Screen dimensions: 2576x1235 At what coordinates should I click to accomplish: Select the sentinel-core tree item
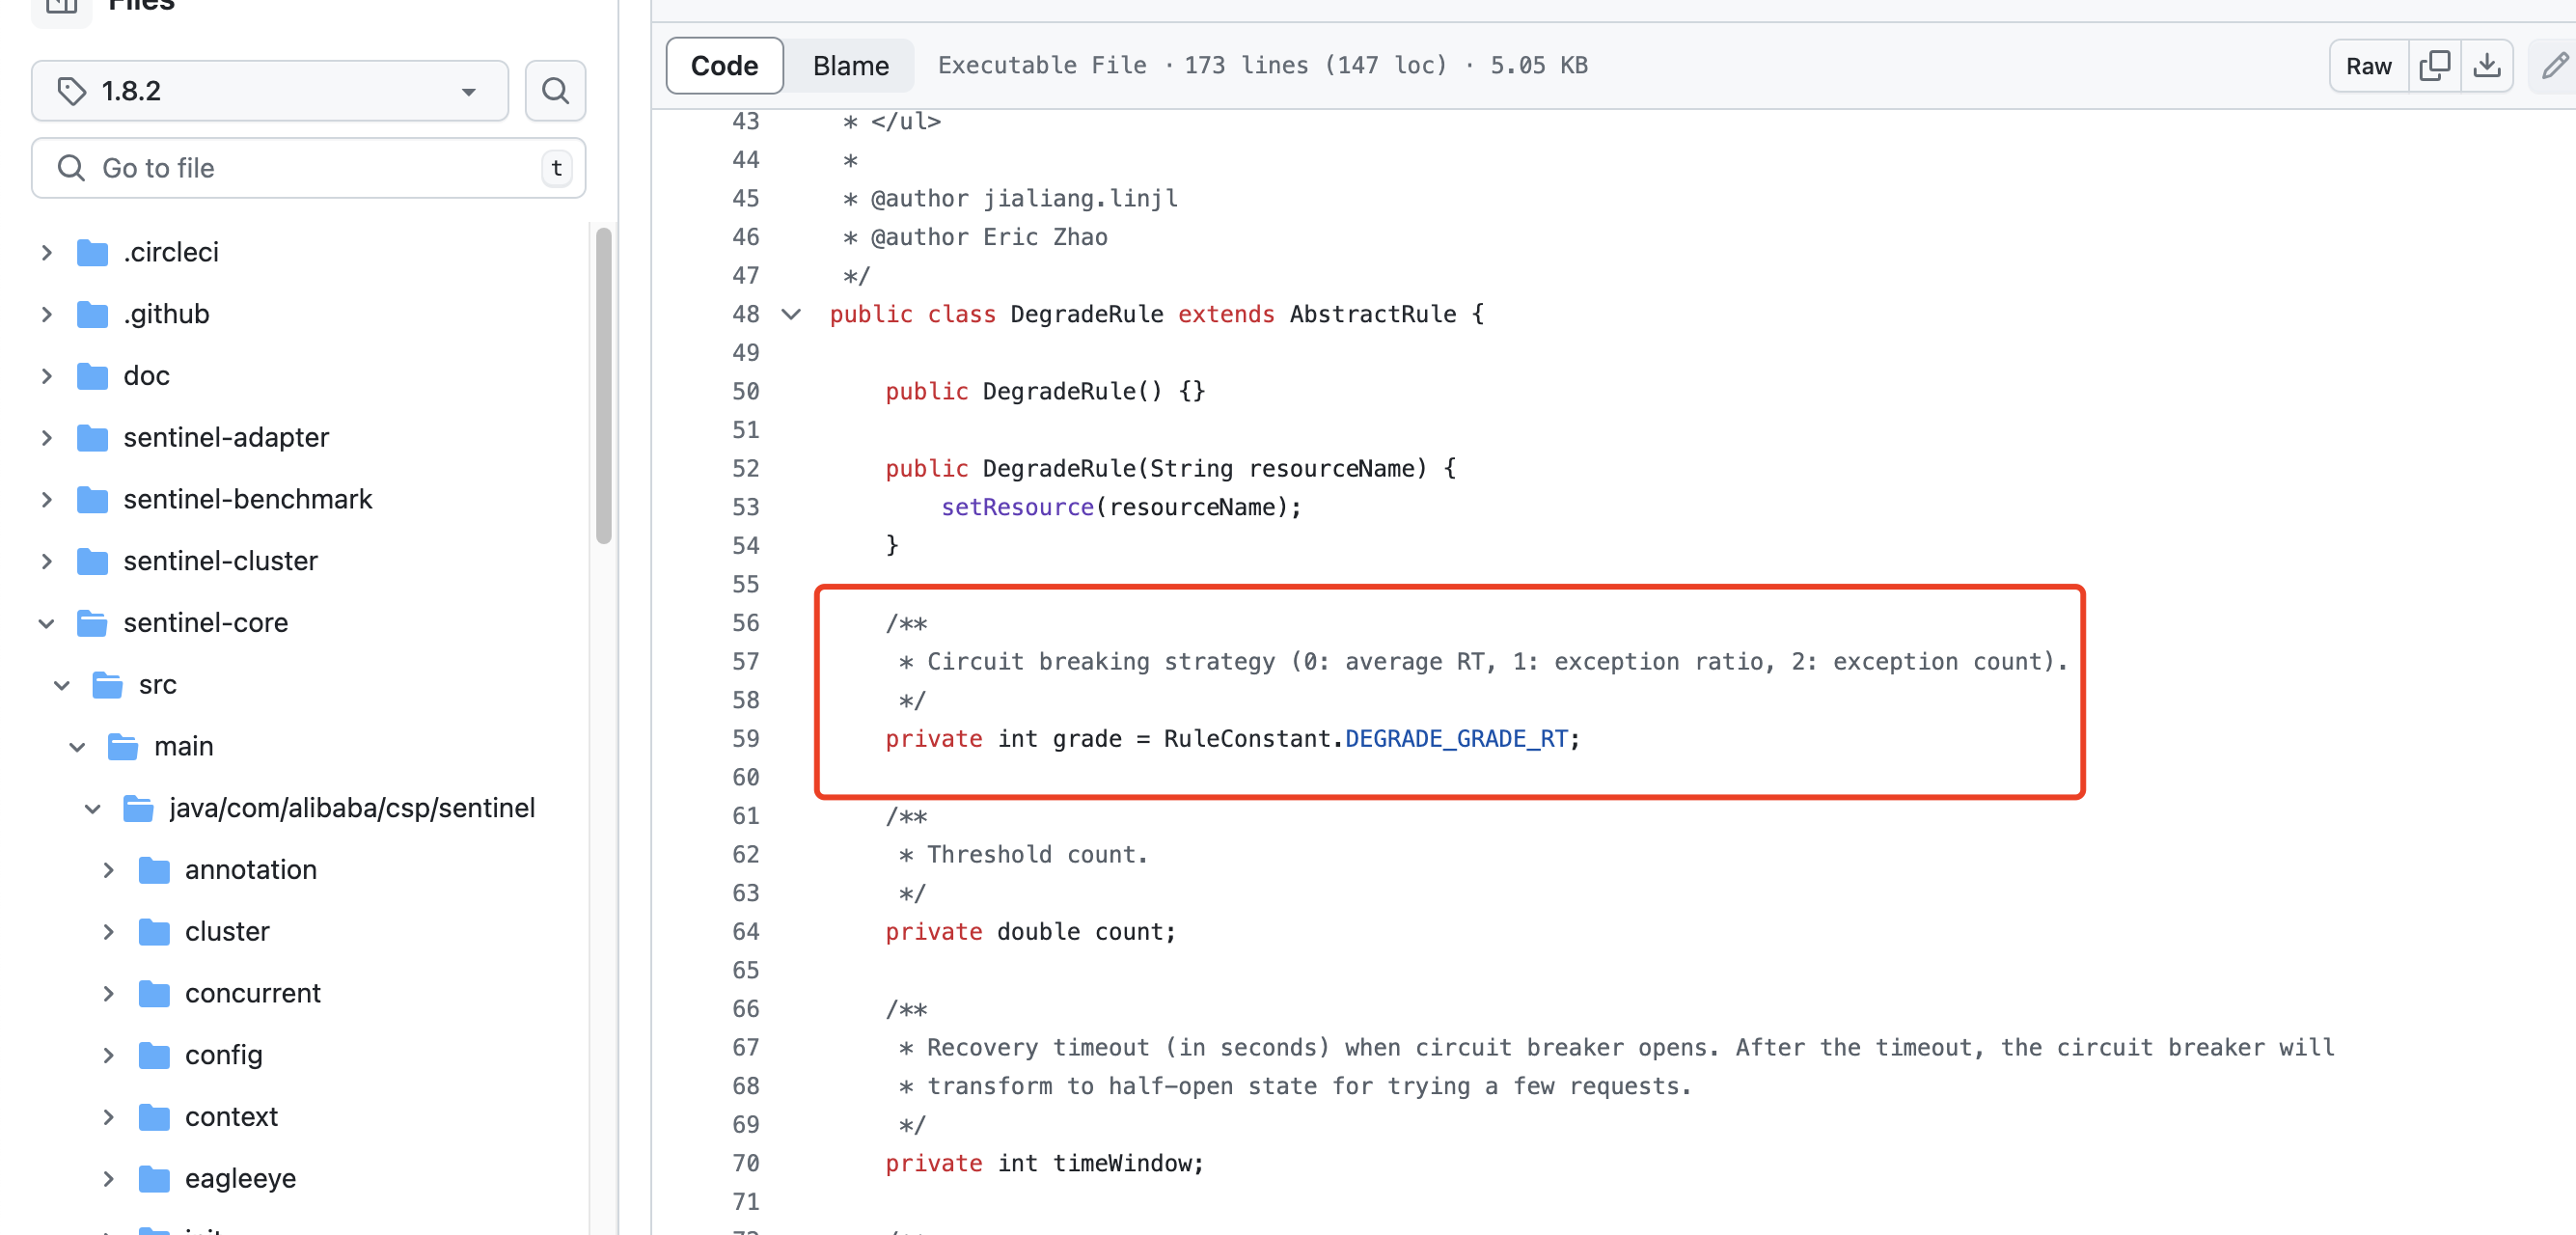pos(206,623)
